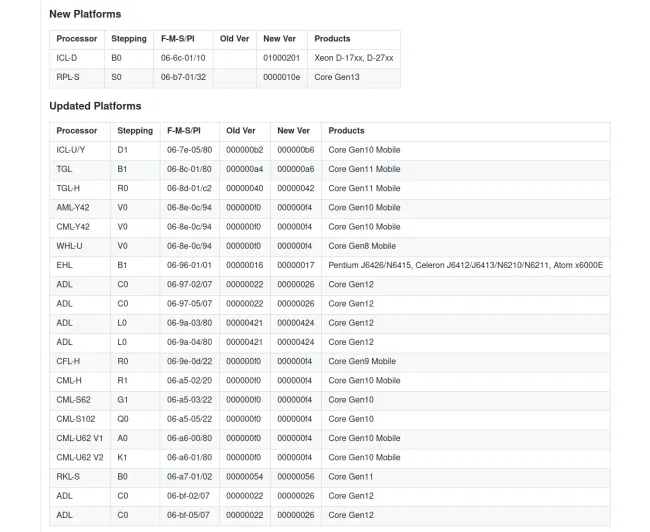Click F-M-S/PI value 06-9a-03/80
Viewport: 650px width, 532px height.
189,323
